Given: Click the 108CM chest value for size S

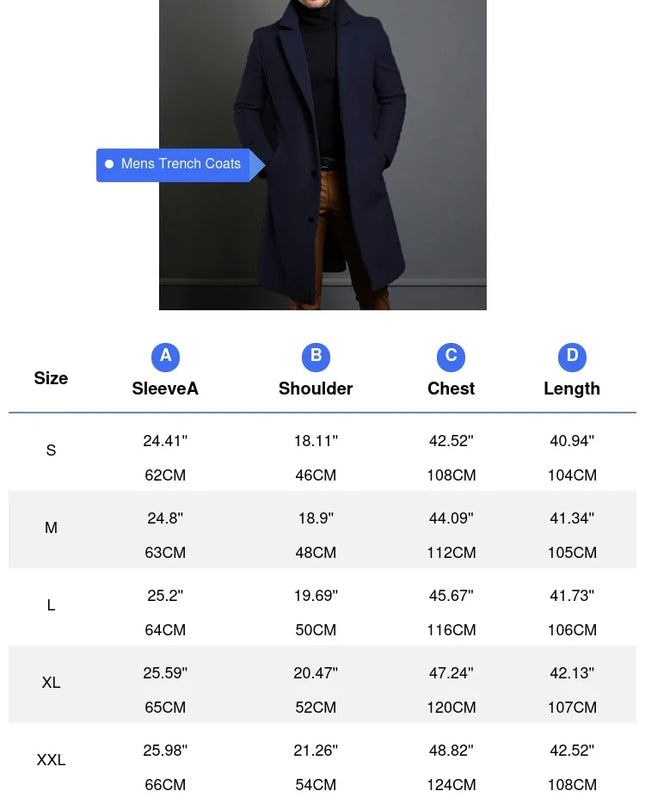Looking at the screenshot, I should (x=451, y=475).
